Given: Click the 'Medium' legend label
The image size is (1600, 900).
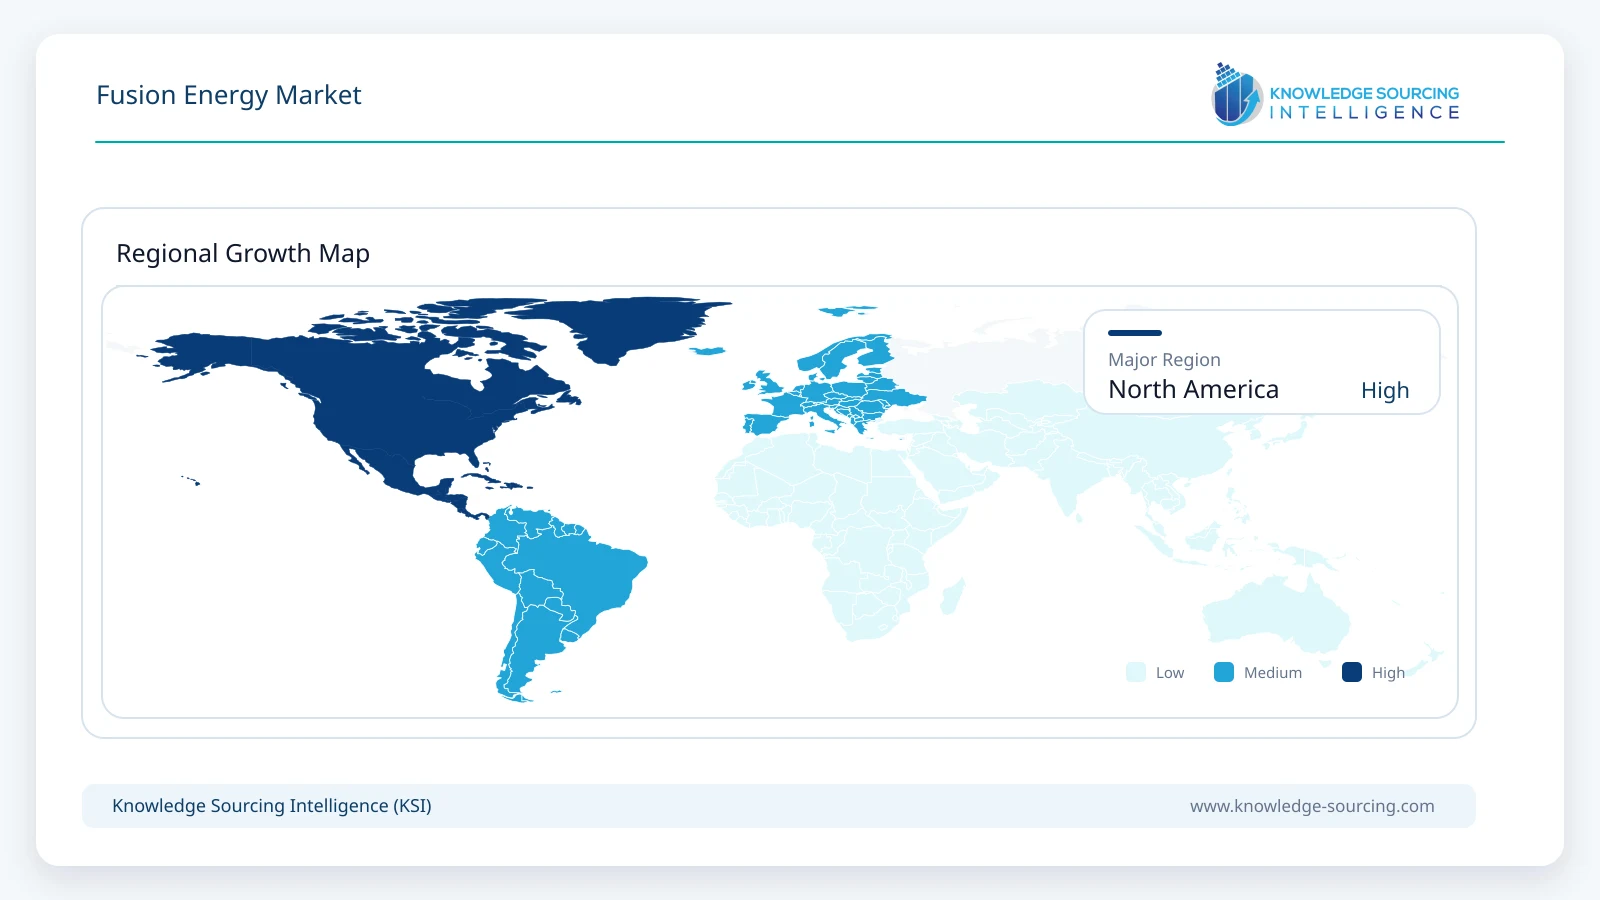Looking at the screenshot, I should click(x=1273, y=673).
